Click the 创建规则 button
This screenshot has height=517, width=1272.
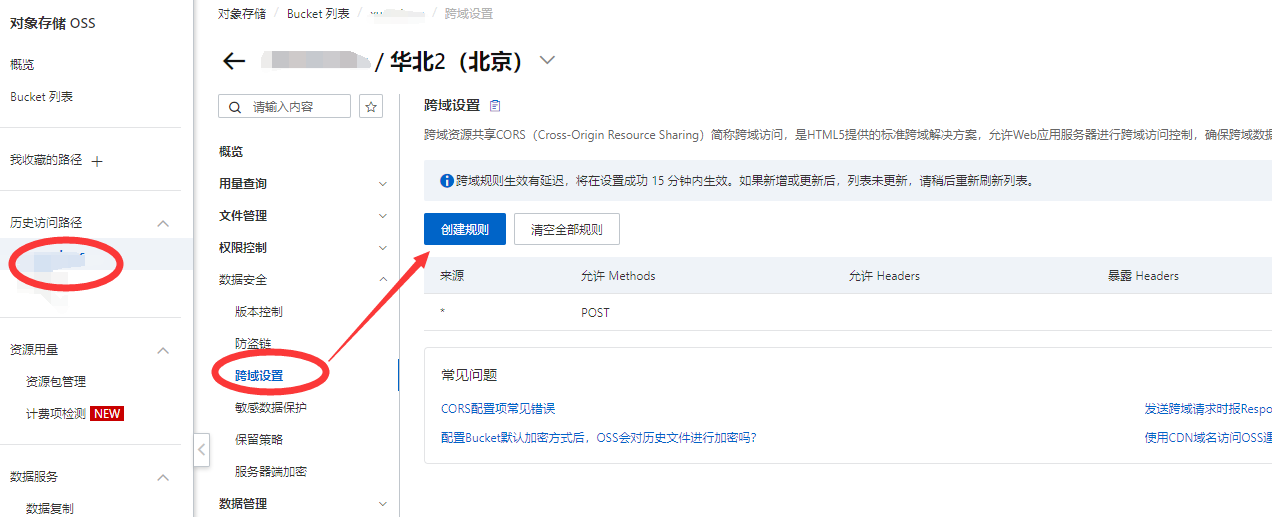(465, 229)
